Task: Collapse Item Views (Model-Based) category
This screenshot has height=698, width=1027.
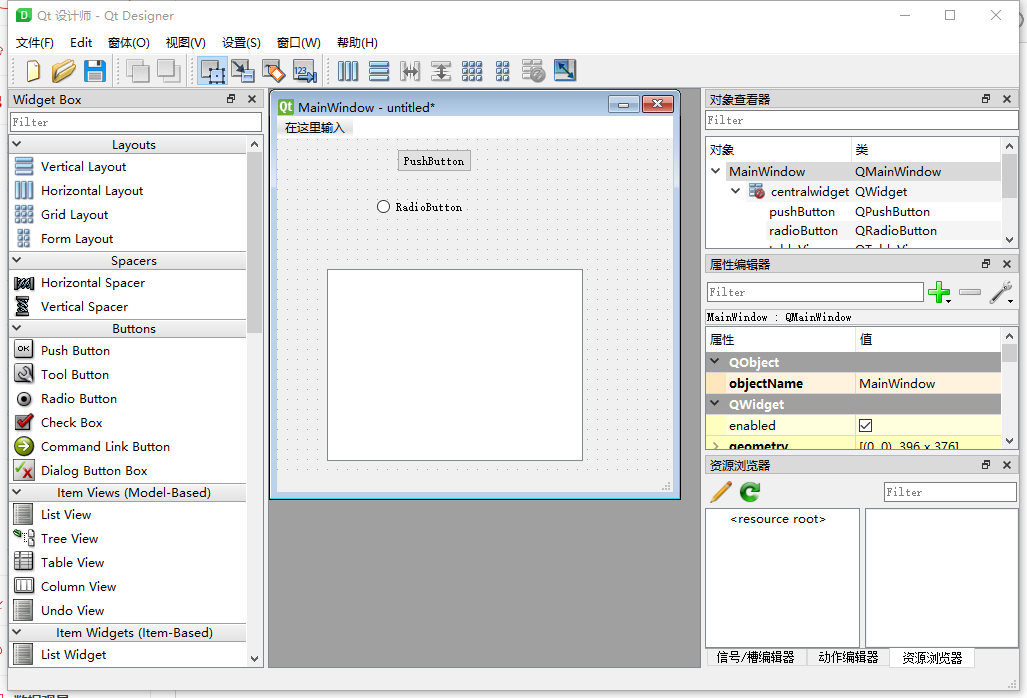Action: click(17, 492)
